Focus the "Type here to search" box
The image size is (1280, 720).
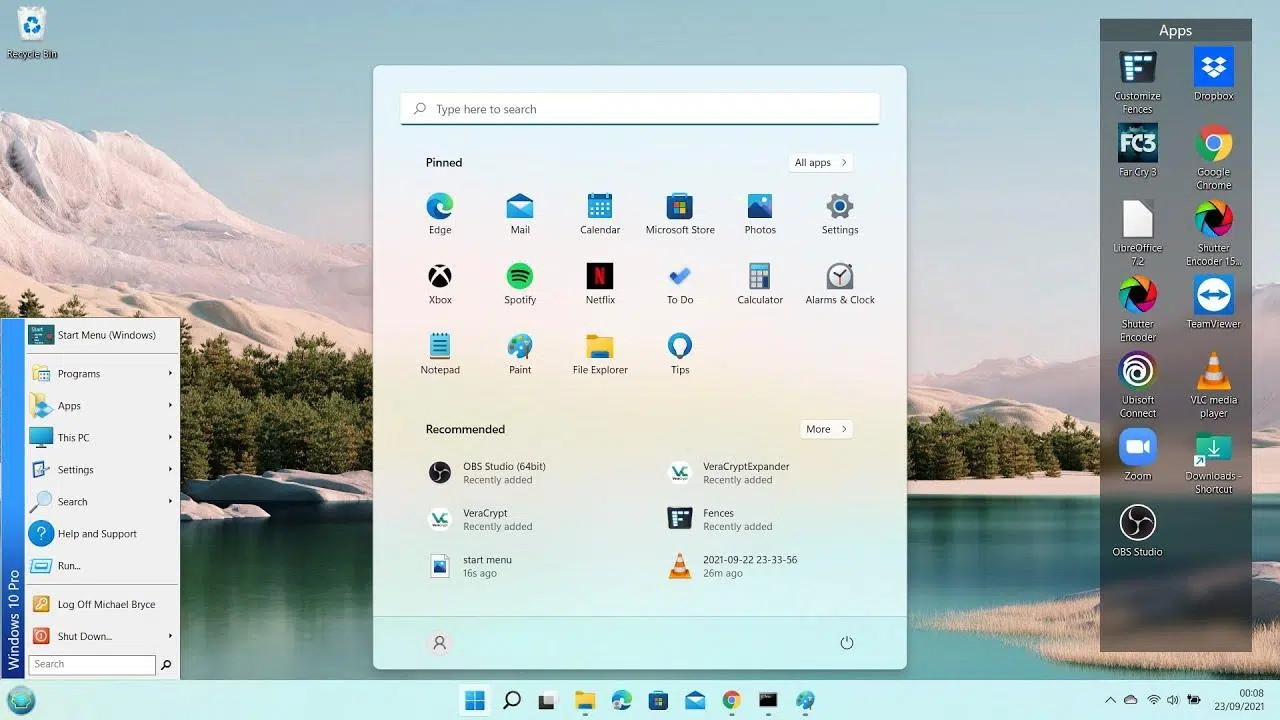tap(640, 109)
